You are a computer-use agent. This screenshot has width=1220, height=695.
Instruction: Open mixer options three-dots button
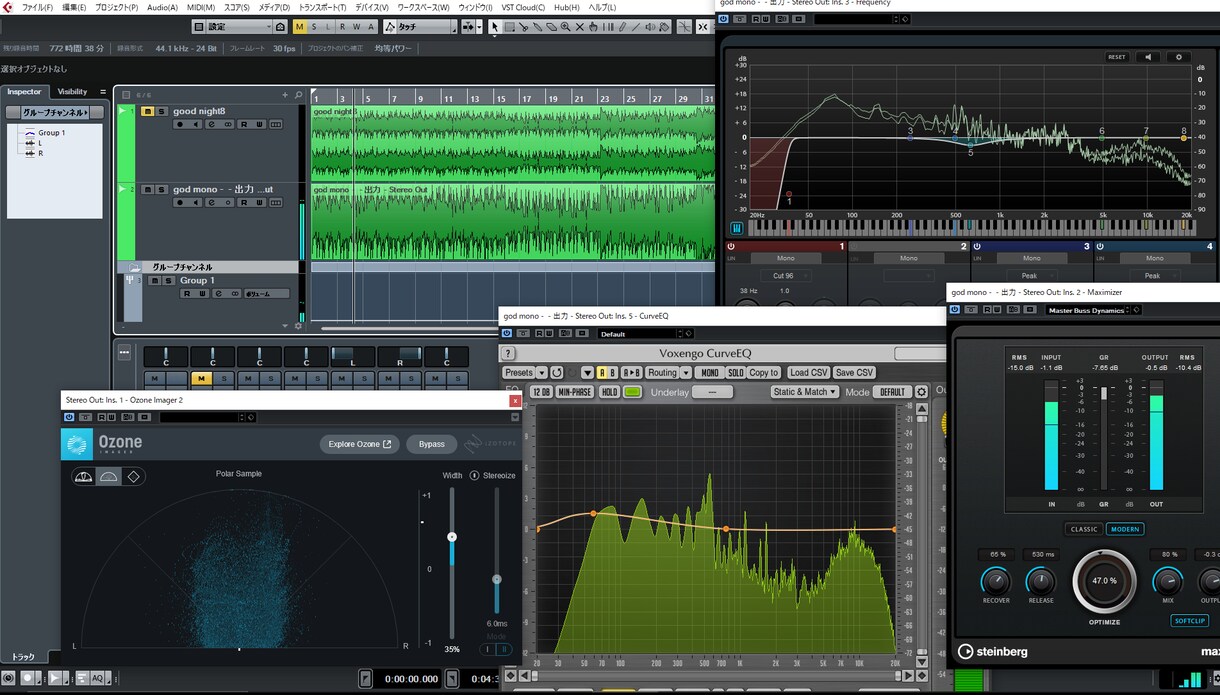[x=124, y=352]
